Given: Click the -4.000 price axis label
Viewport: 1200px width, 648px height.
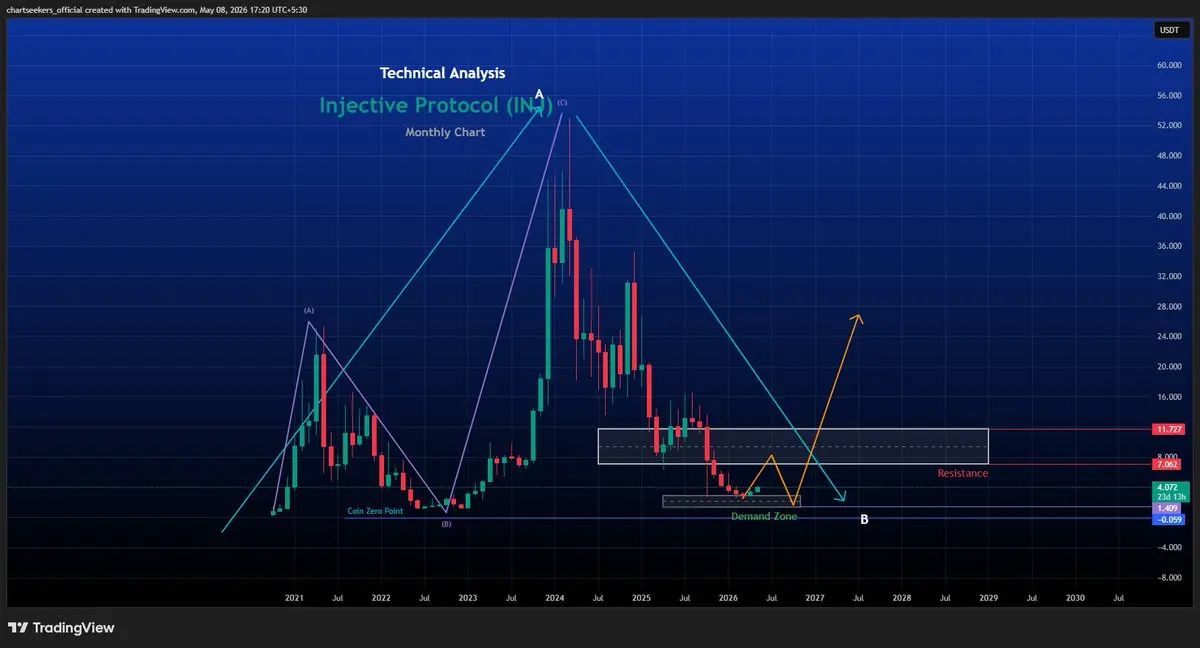Looking at the screenshot, I should pos(1168,547).
